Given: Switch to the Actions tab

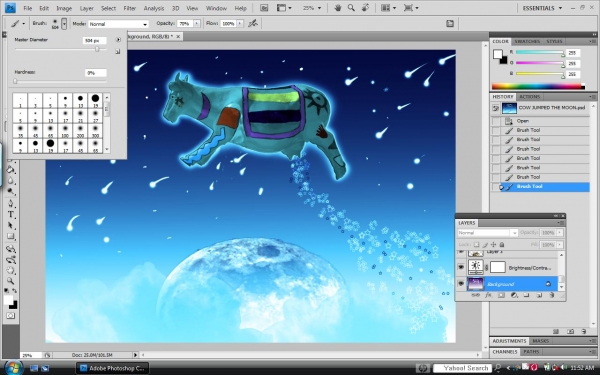Looking at the screenshot, I should point(530,97).
